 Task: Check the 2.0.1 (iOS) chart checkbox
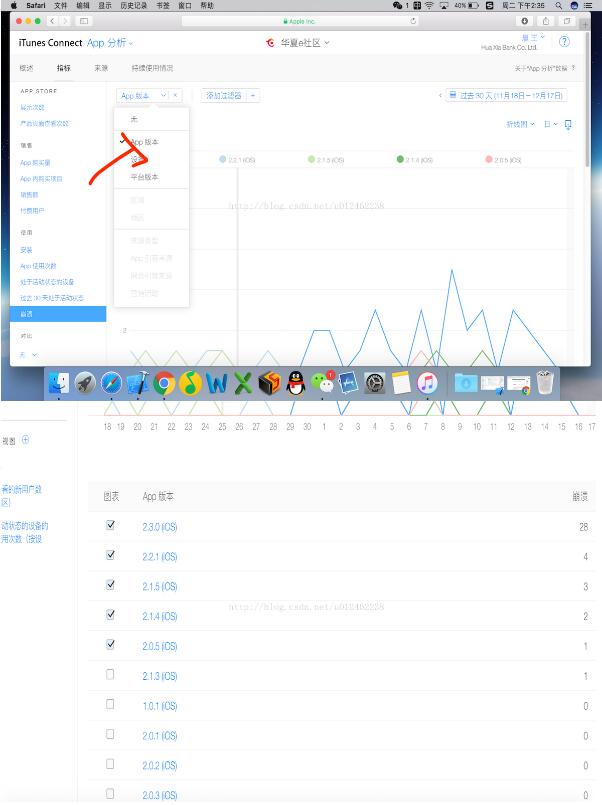(110, 734)
